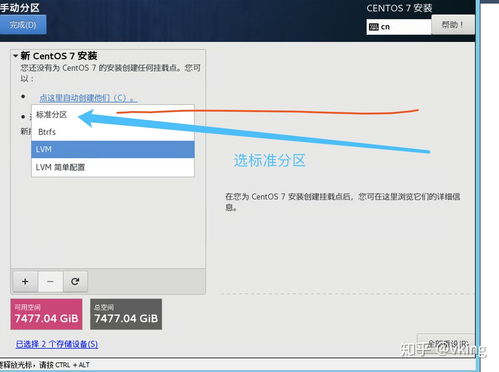Collapse the 新 CentOS 7 安装 section

(x=16, y=56)
